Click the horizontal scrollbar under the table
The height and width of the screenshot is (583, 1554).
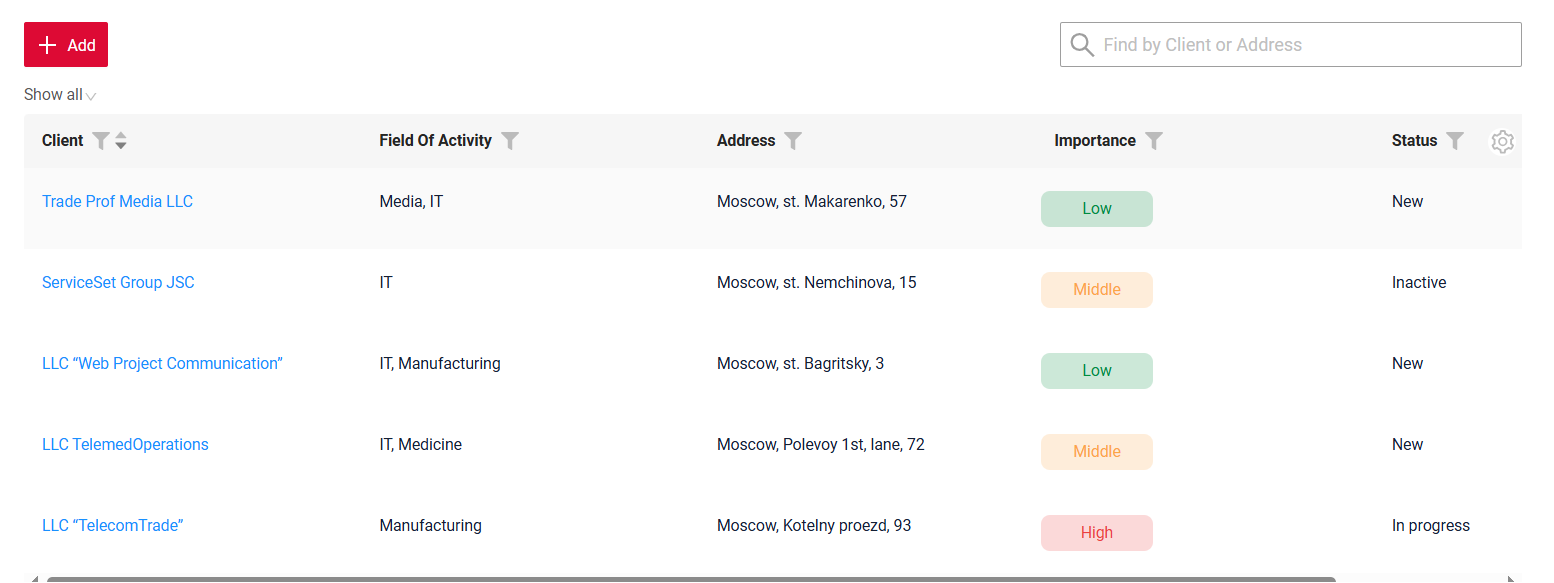click(x=690, y=579)
